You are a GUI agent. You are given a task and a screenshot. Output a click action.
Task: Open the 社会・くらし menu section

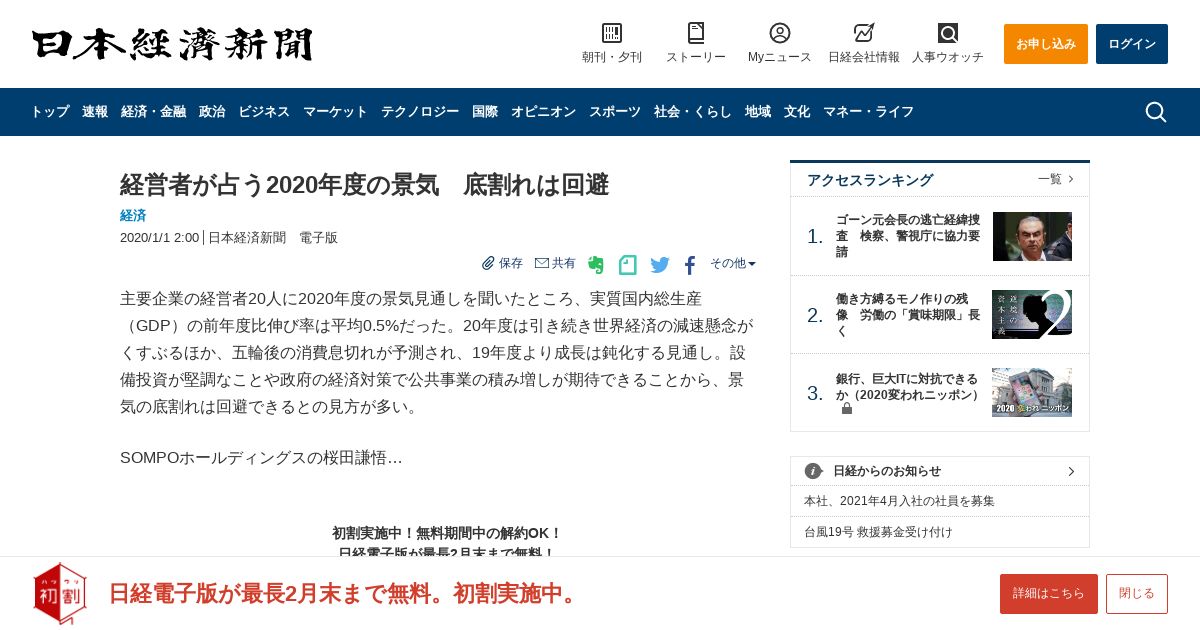click(693, 112)
